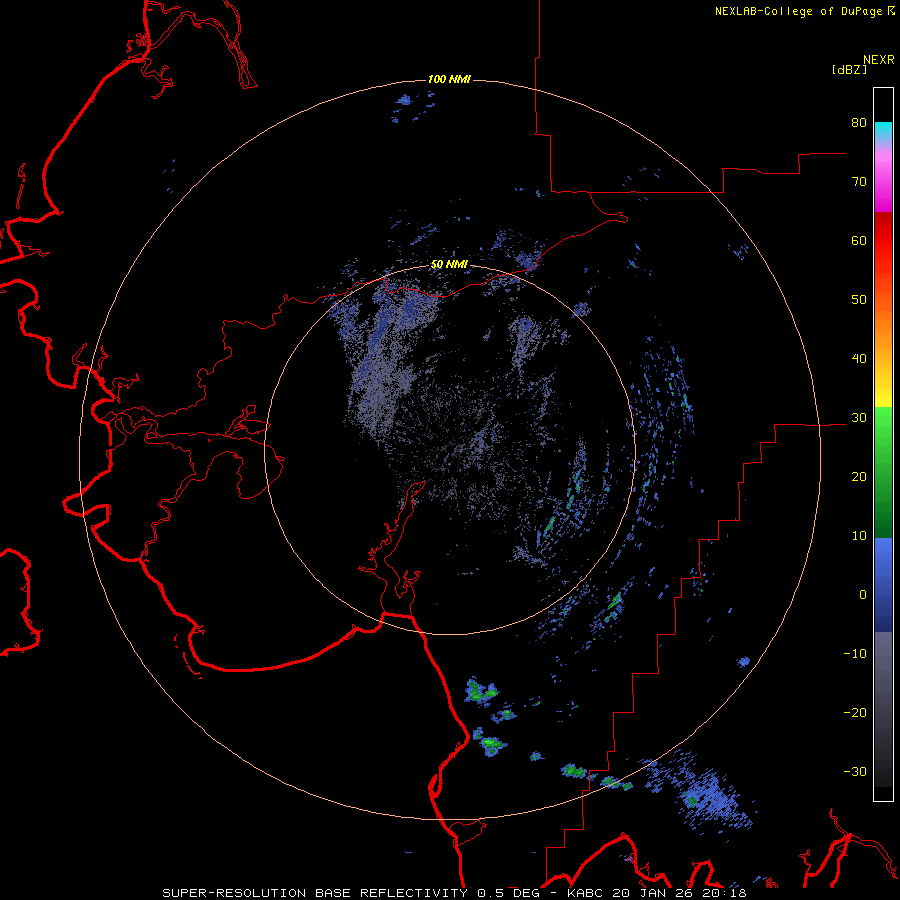This screenshot has height=900, width=900.
Task: Click the red band of the color bar
Action: (x=883, y=241)
